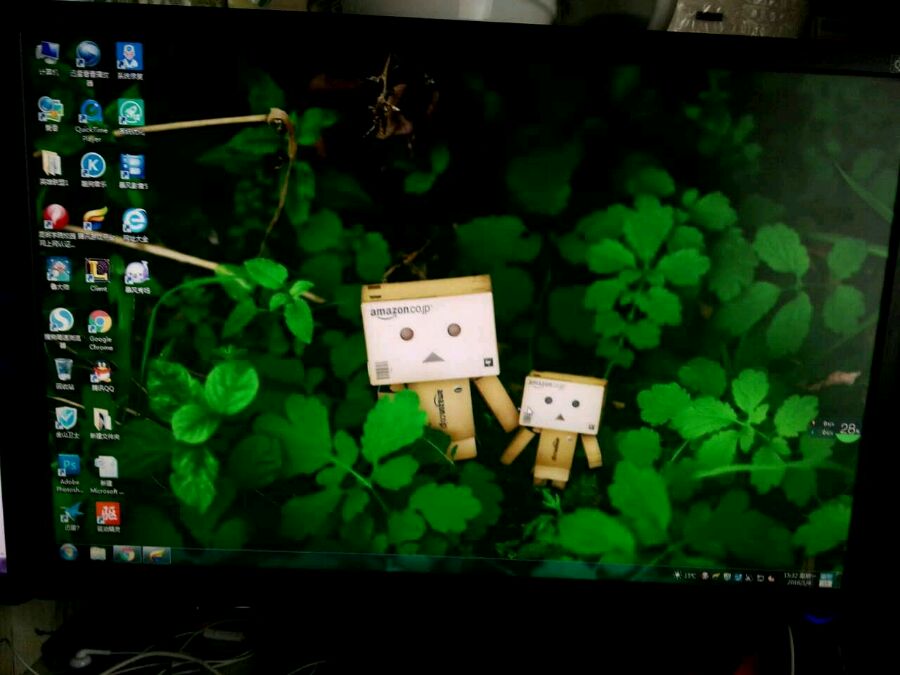Open File Explorer from the taskbar
This screenshot has height=675, width=900.
[98, 553]
